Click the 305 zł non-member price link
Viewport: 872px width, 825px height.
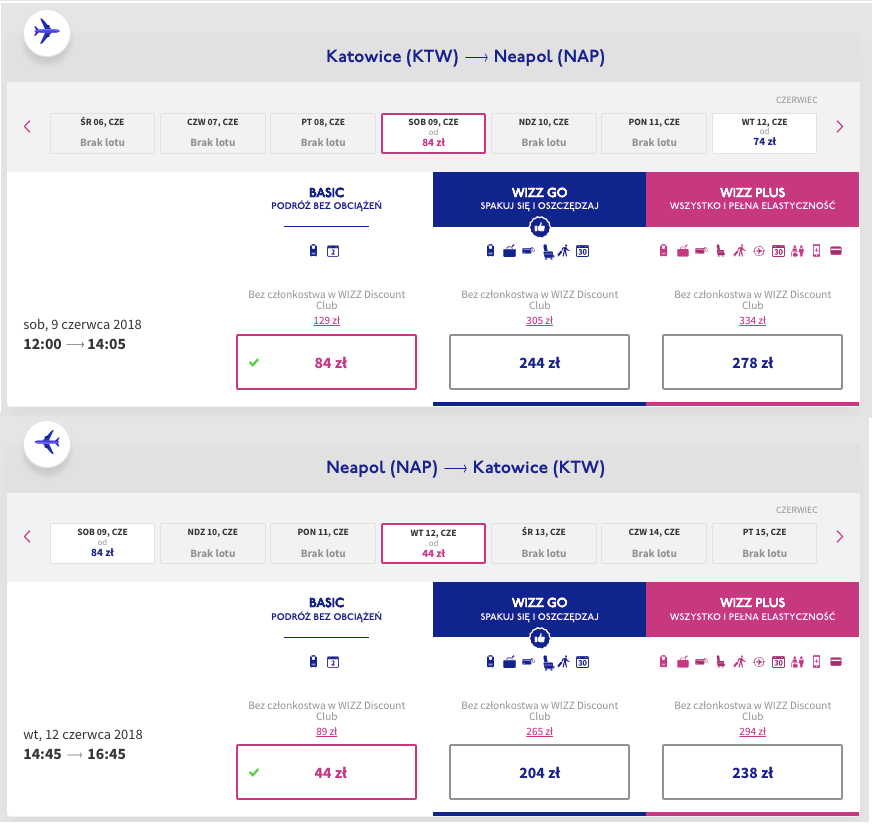pyautogui.click(x=539, y=321)
